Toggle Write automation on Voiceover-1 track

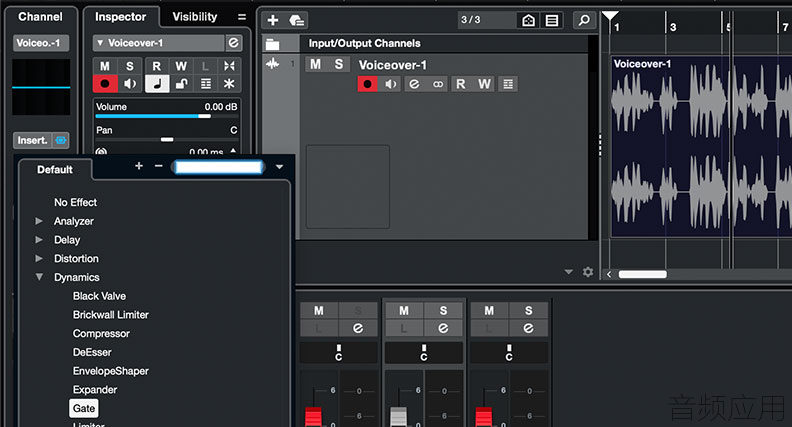point(484,84)
